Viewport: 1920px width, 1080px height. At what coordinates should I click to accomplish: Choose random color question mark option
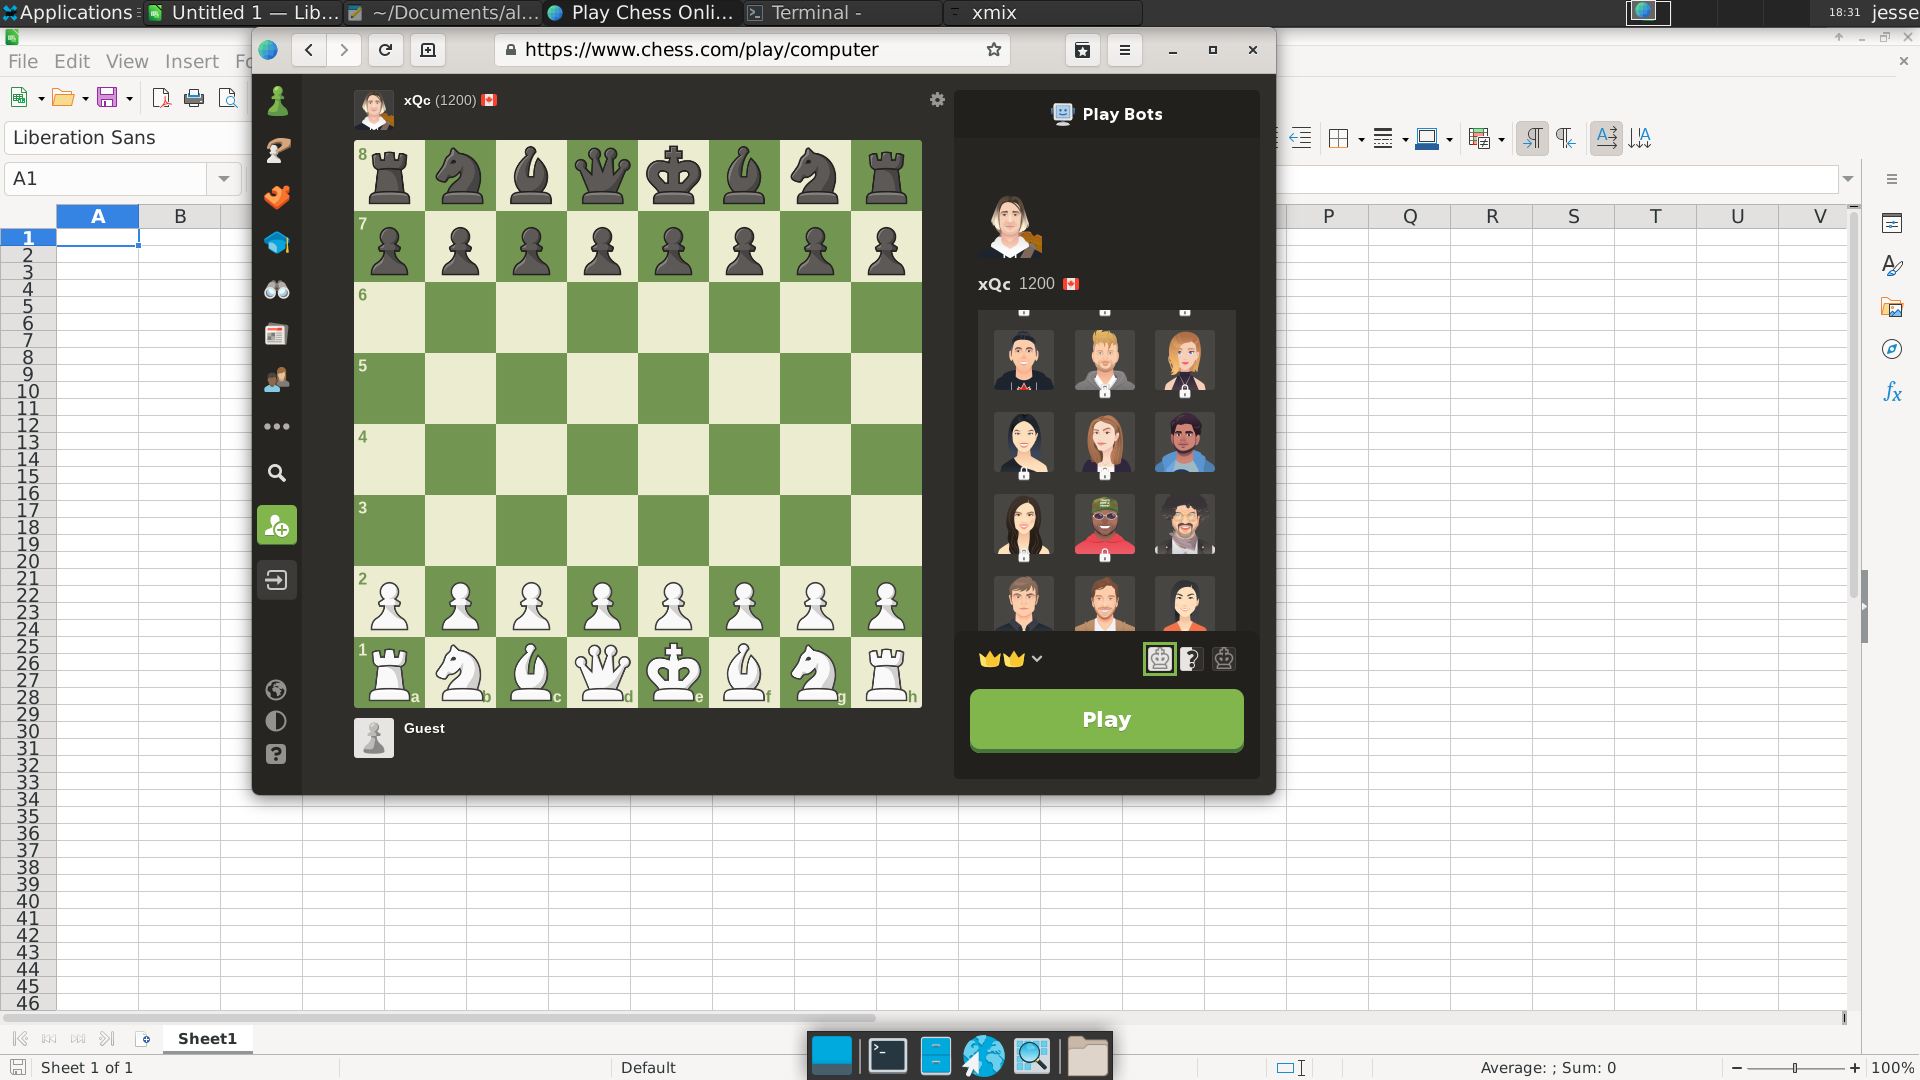pos(1191,659)
